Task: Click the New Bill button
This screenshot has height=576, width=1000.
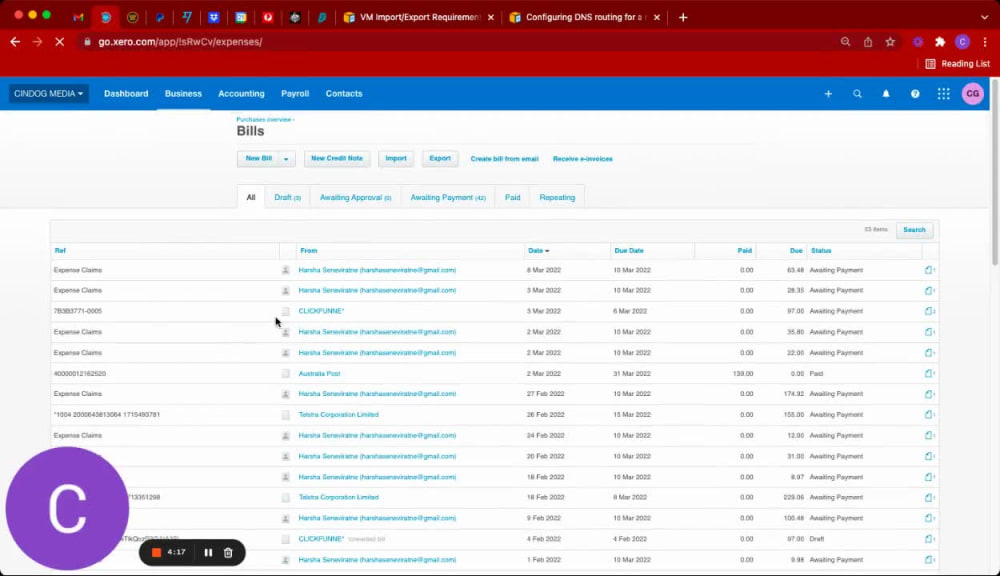Action: point(258,159)
